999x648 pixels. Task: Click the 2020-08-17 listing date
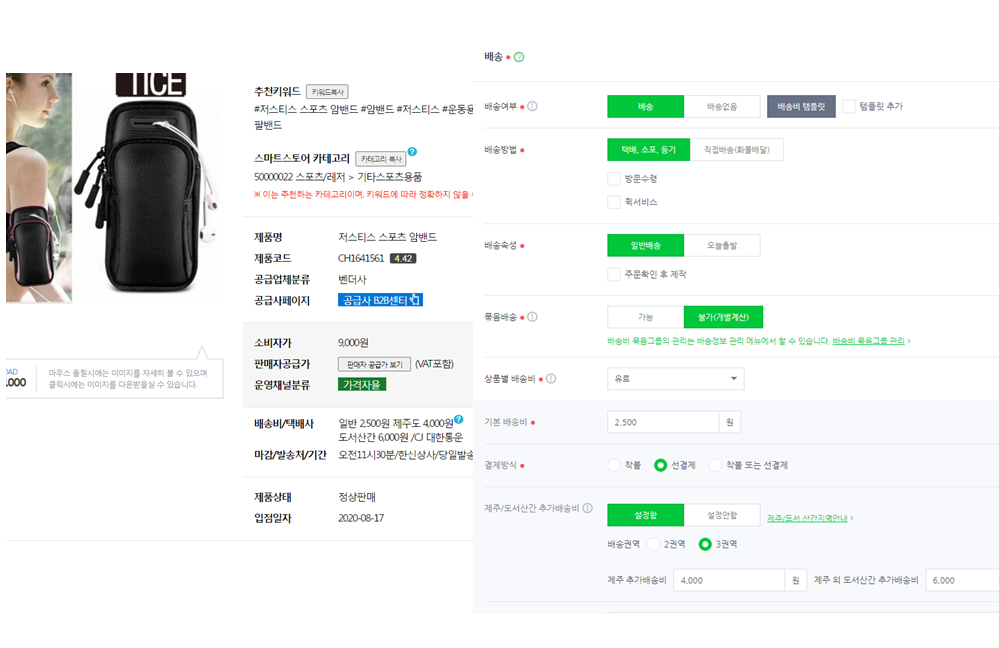[x=361, y=518]
